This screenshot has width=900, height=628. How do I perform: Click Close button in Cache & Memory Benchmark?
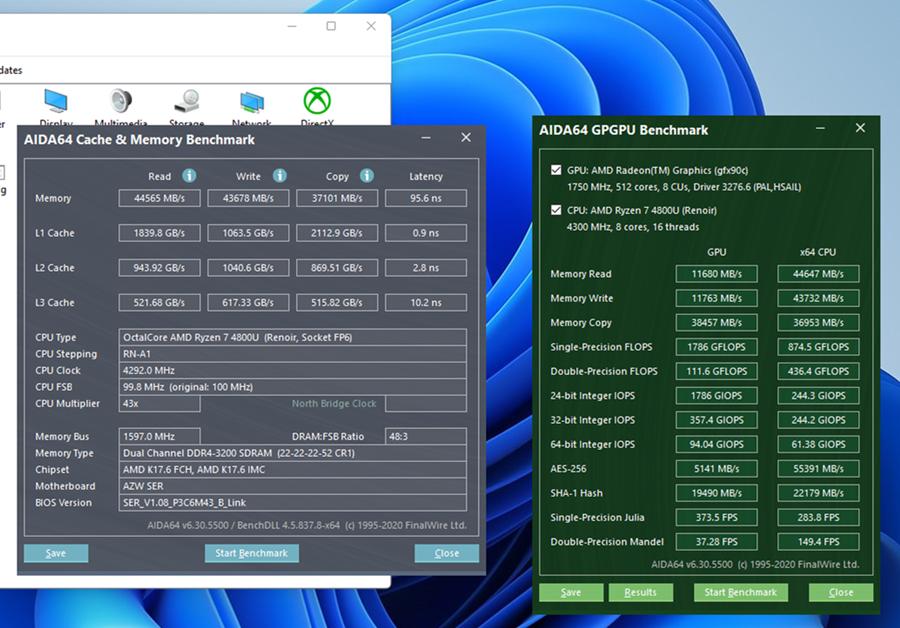click(x=446, y=553)
